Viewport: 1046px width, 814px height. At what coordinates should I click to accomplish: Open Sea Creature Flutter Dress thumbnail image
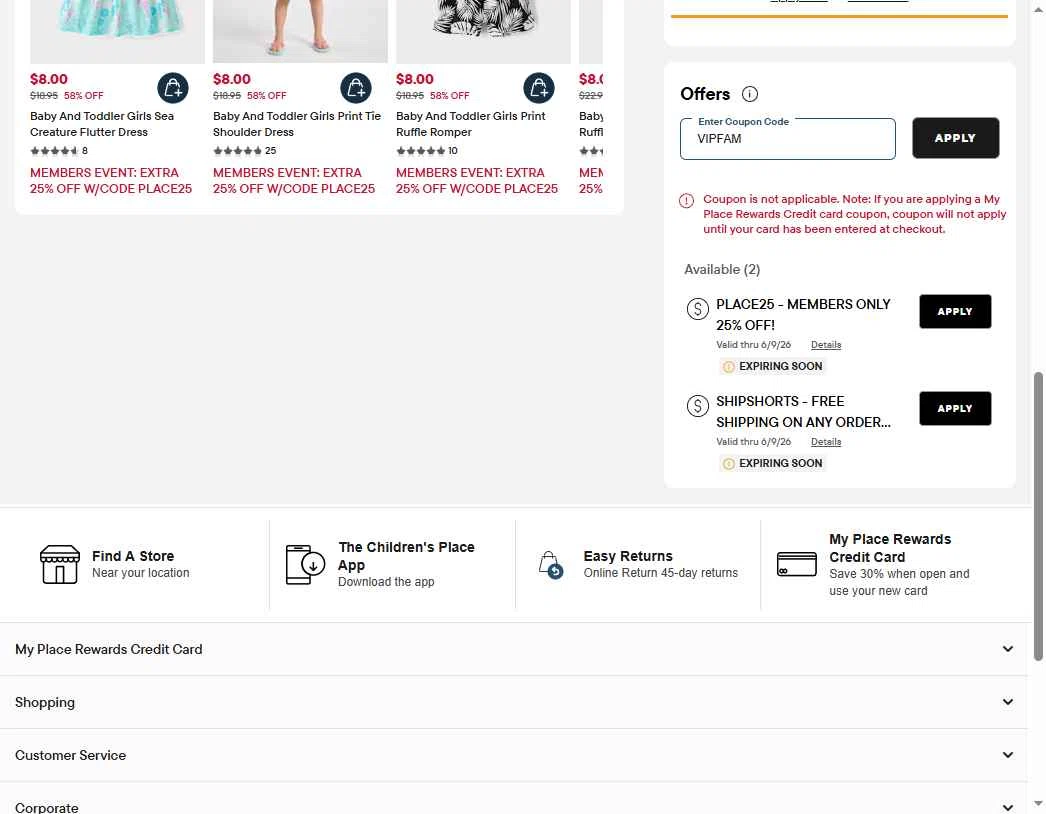(x=117, y=31)
